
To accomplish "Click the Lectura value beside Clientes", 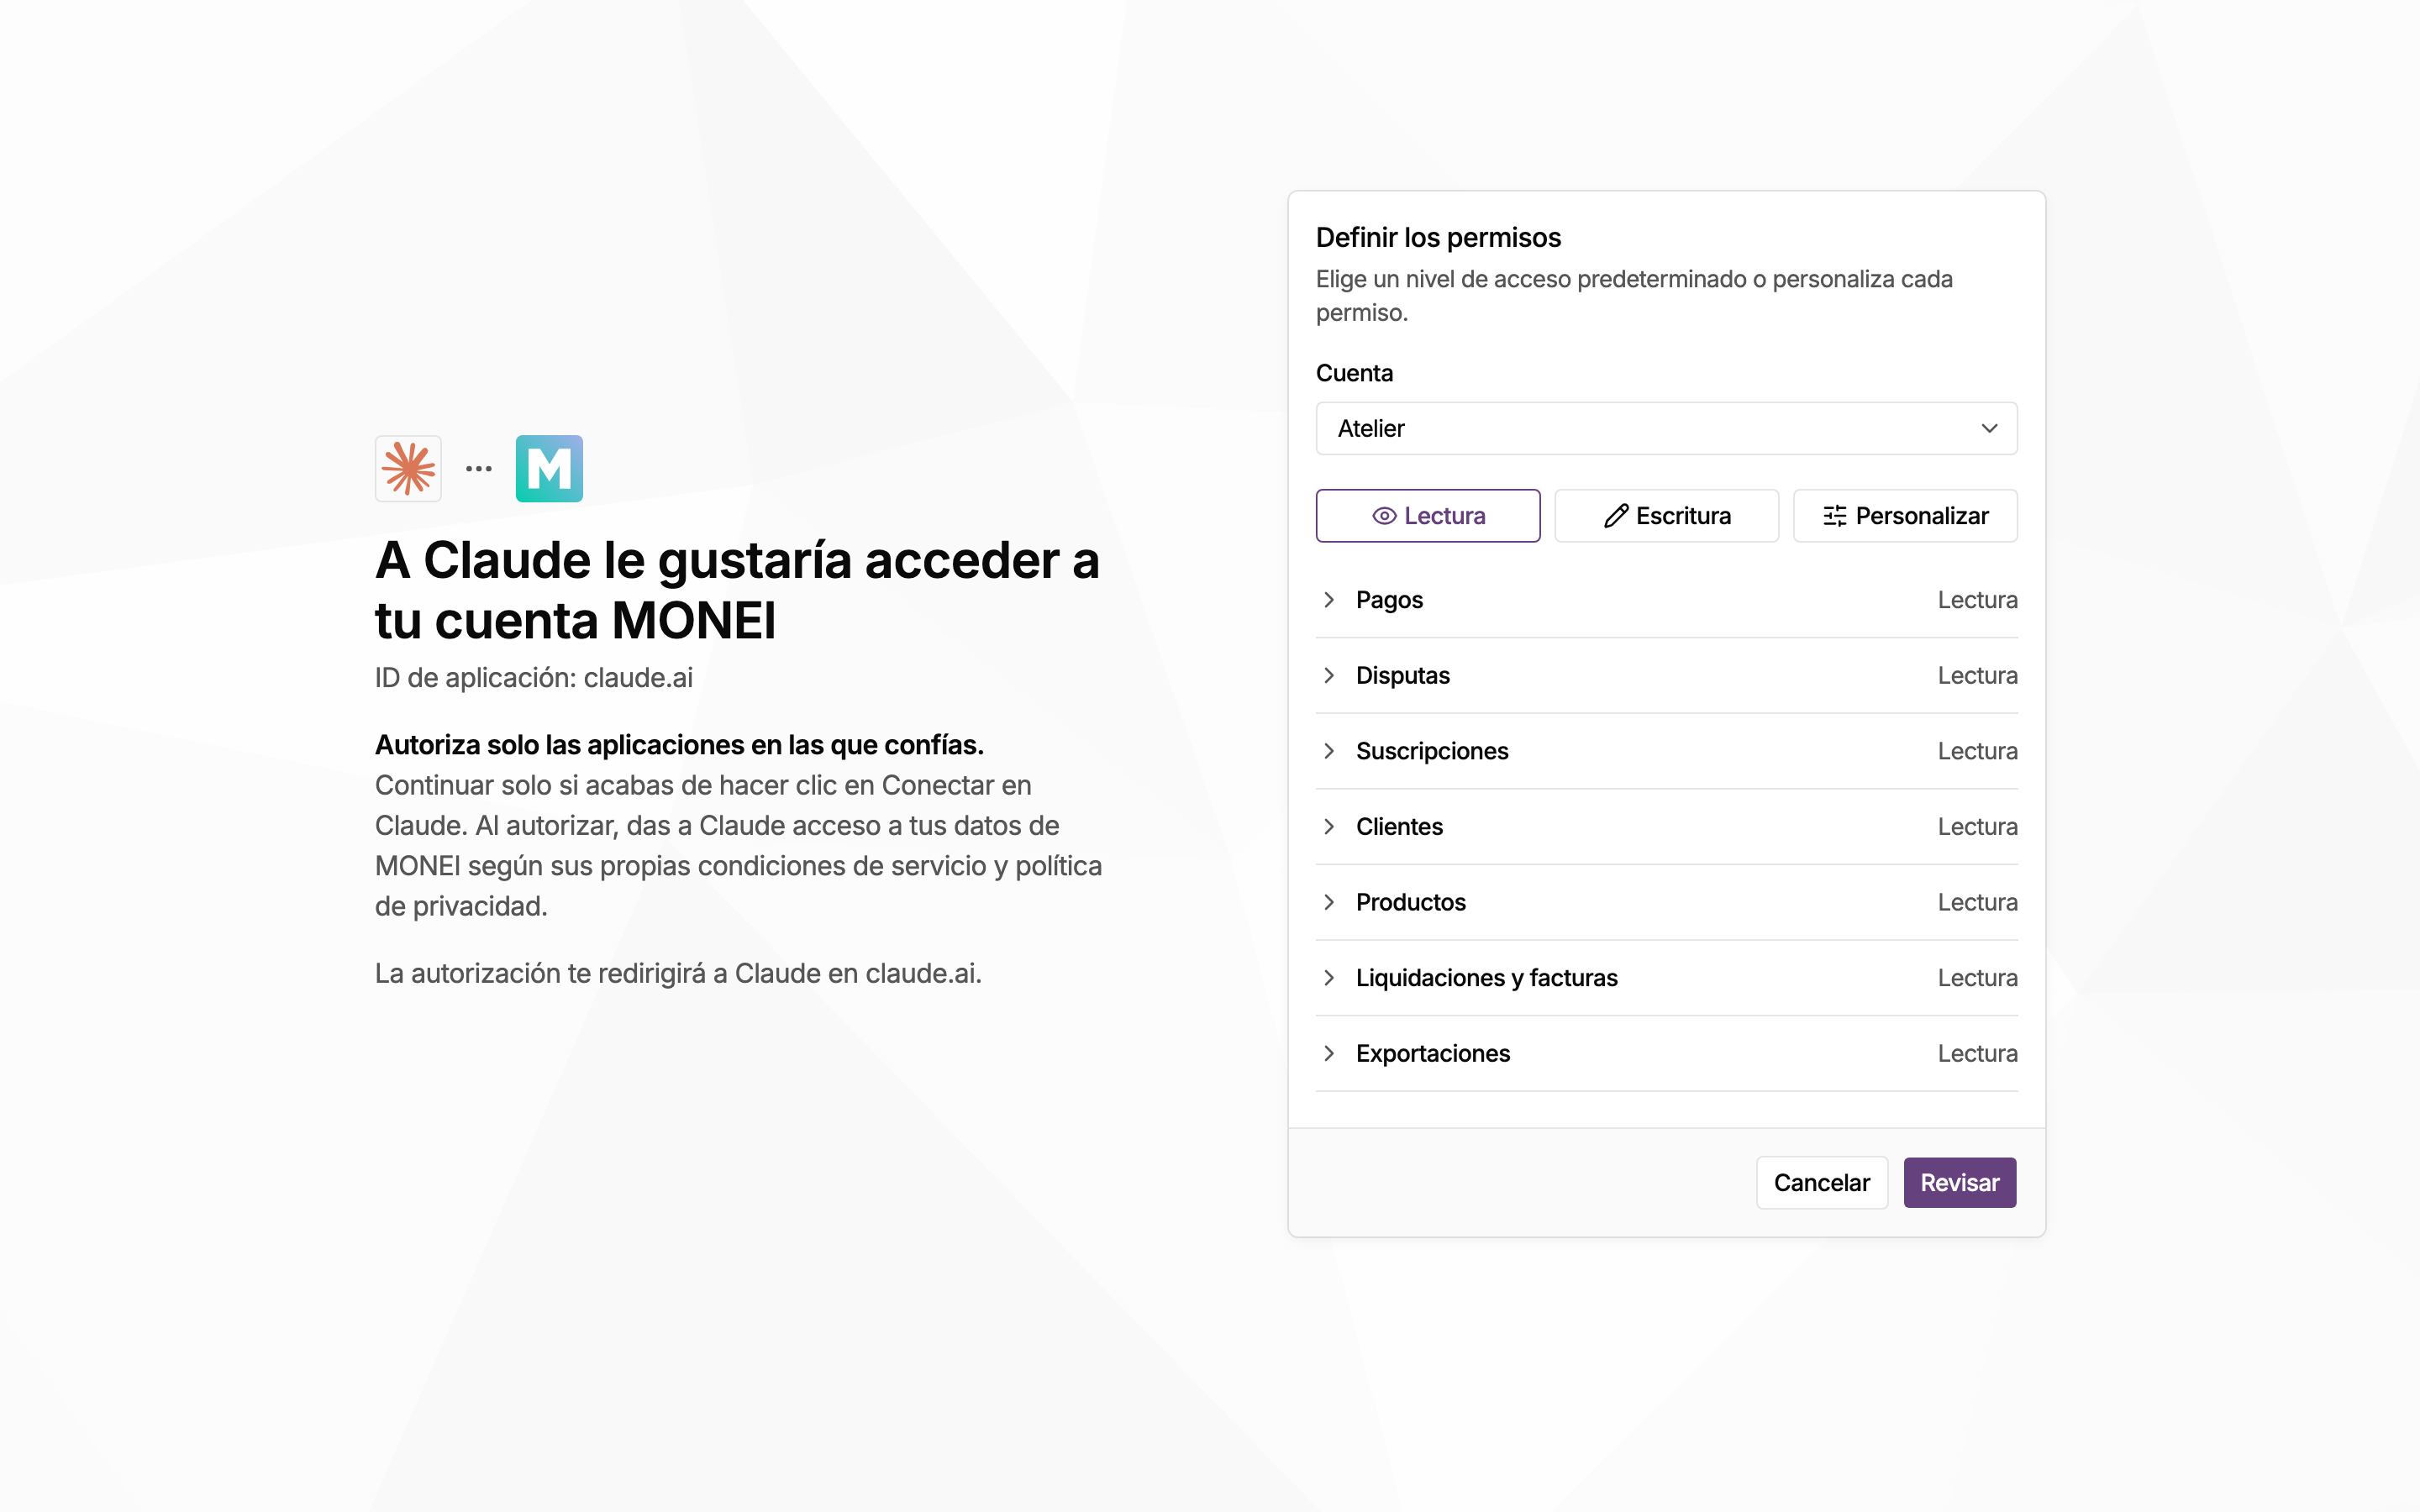I will tap(1977, 827).
